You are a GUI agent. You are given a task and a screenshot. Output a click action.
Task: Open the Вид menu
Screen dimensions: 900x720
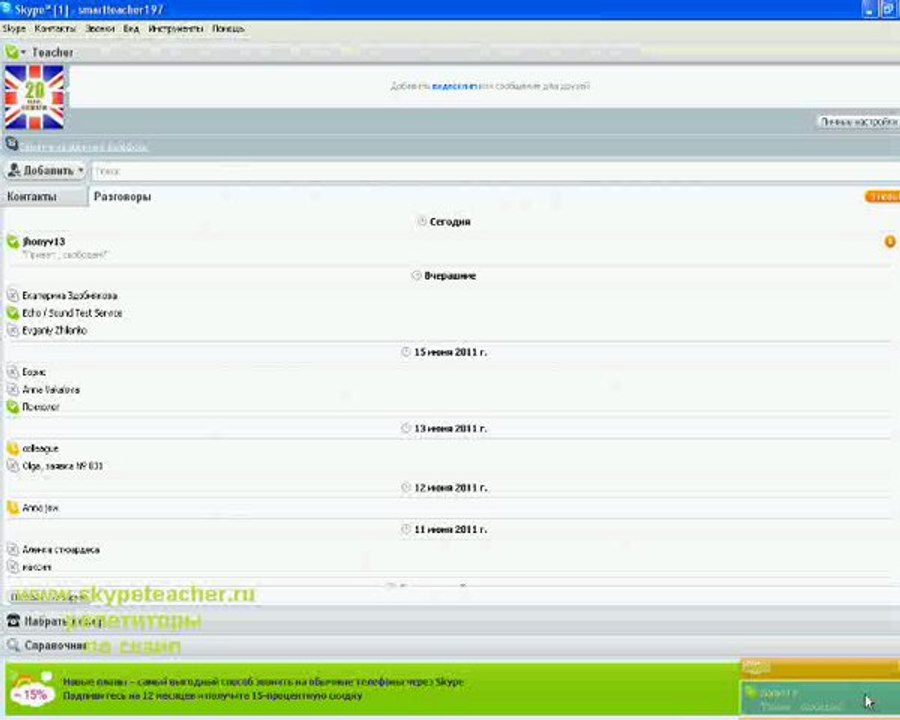click(x=131, y=28)
